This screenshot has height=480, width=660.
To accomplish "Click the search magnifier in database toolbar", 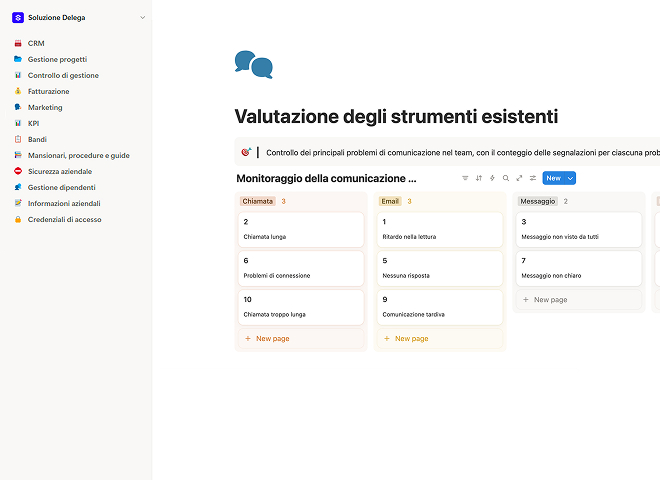I will click(506, 178).
